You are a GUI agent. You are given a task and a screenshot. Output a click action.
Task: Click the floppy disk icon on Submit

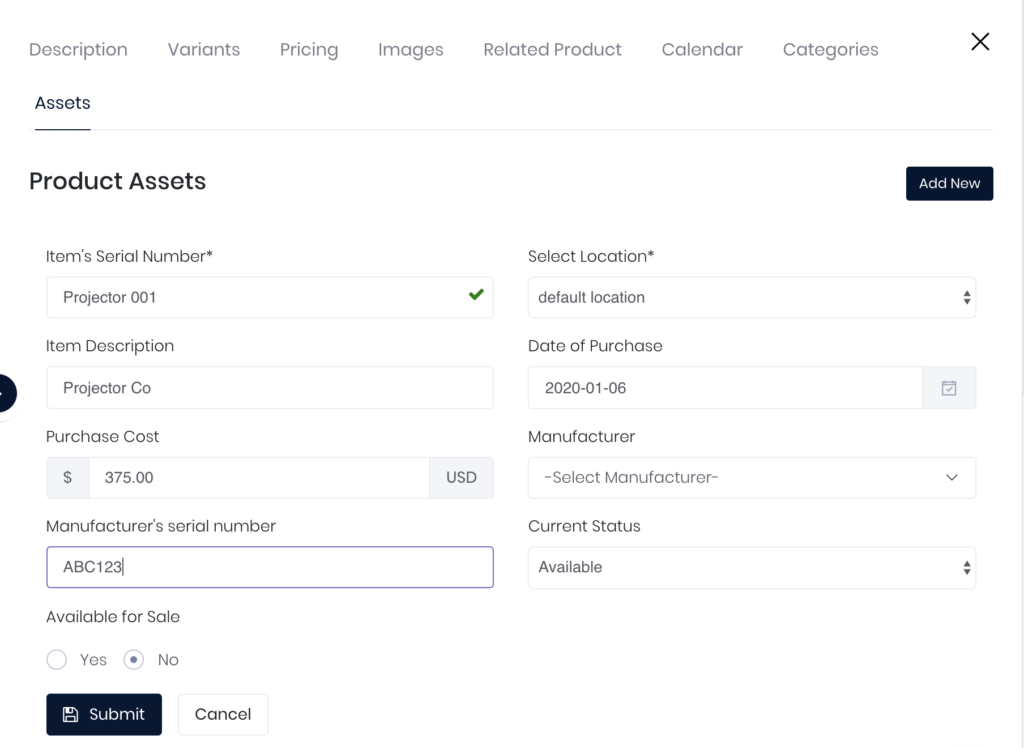tap(70, 715)
